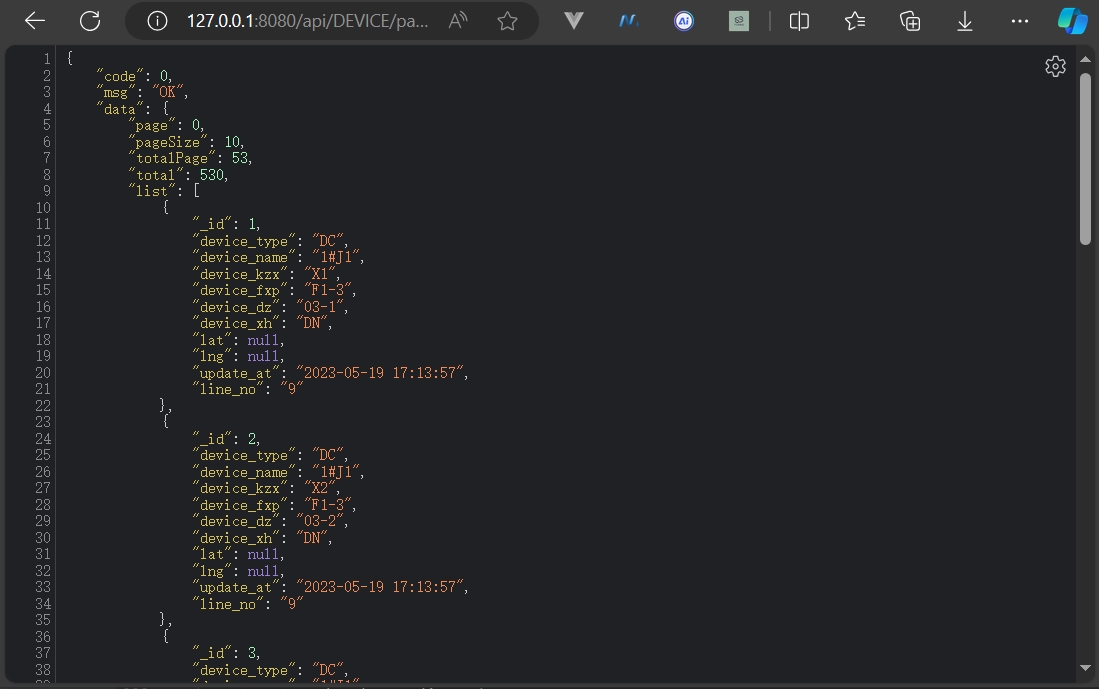Click the address bar URL
Screen dimensions: 1099x689
[x=308, y=21]
